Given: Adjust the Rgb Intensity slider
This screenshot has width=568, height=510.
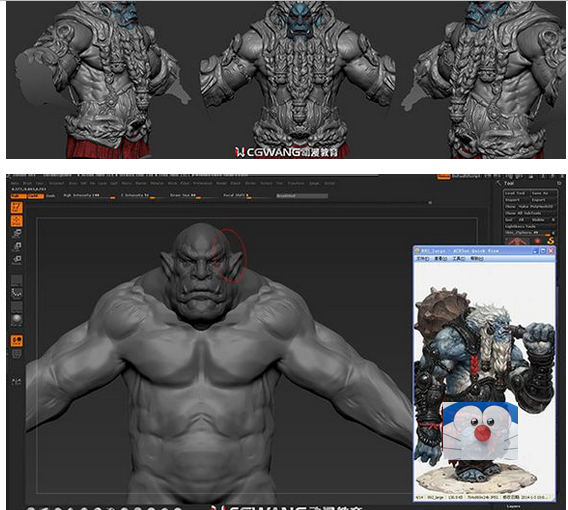Looking at the screenshot, I should [89, 196].
